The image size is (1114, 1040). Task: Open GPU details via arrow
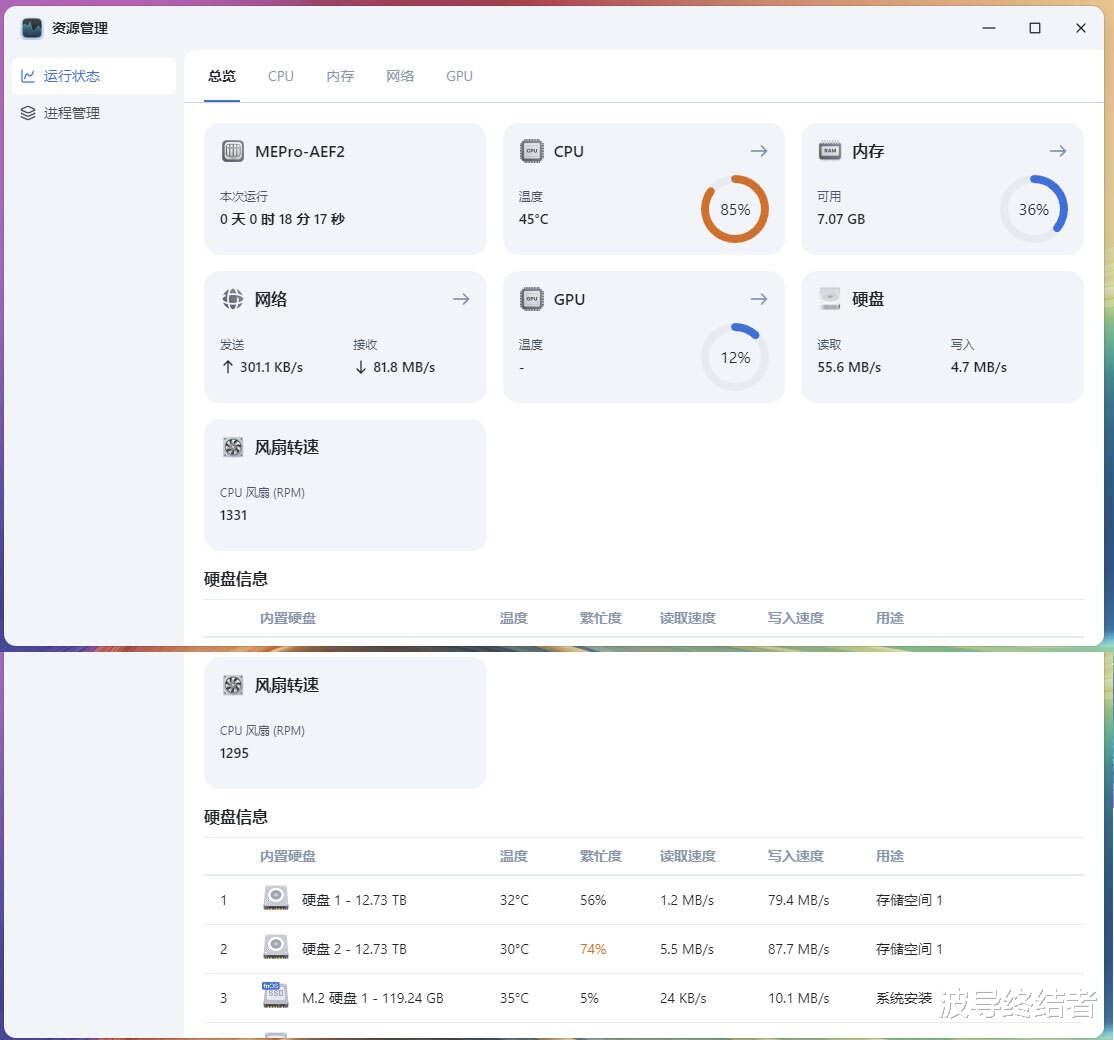[x=759, y=299]
